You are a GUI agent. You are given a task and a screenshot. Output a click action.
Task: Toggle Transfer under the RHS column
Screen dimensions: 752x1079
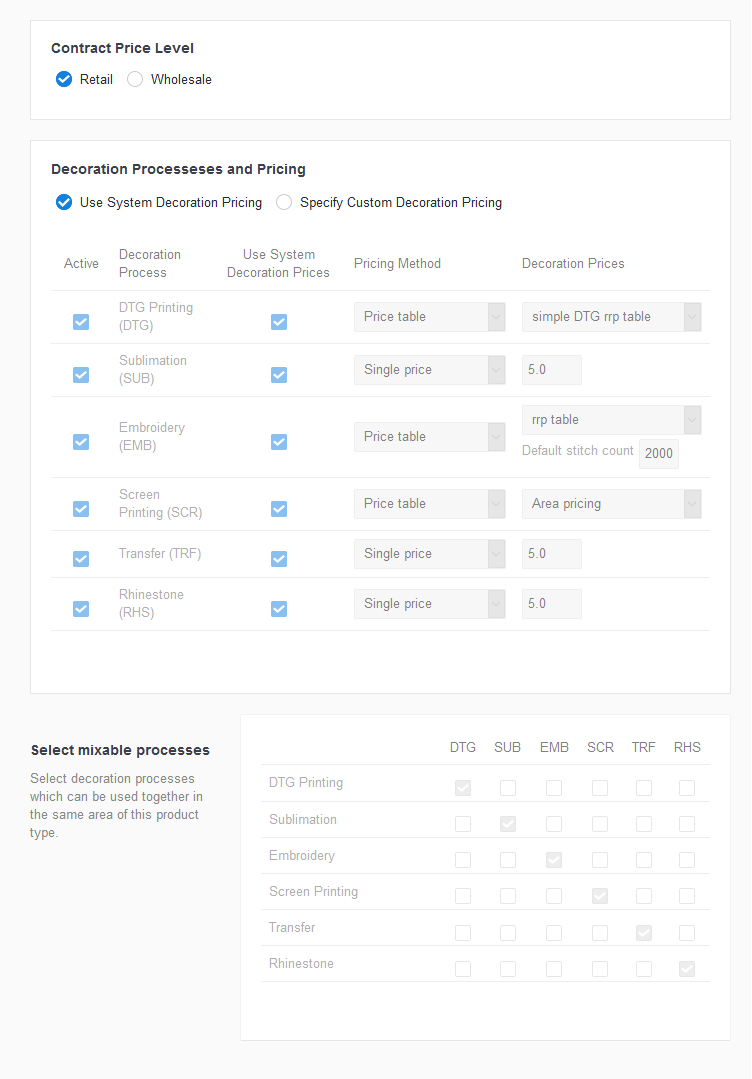687,932
